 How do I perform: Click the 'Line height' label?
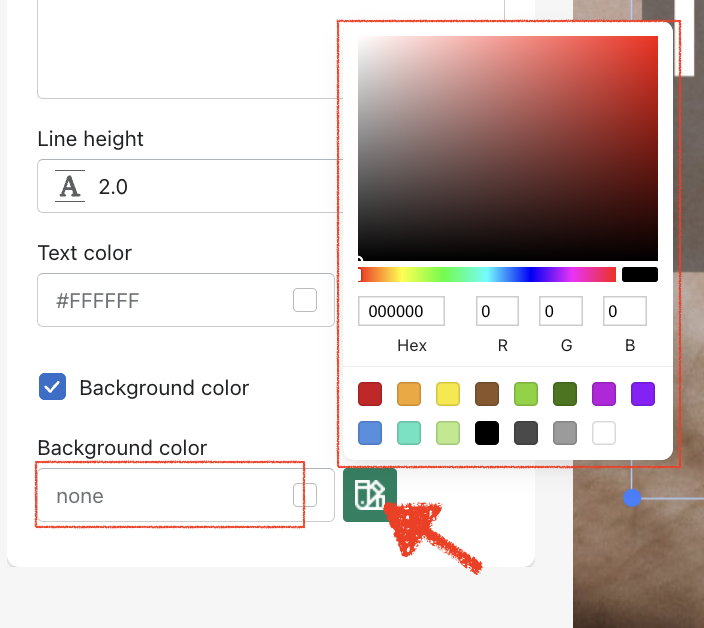point(90,139)
